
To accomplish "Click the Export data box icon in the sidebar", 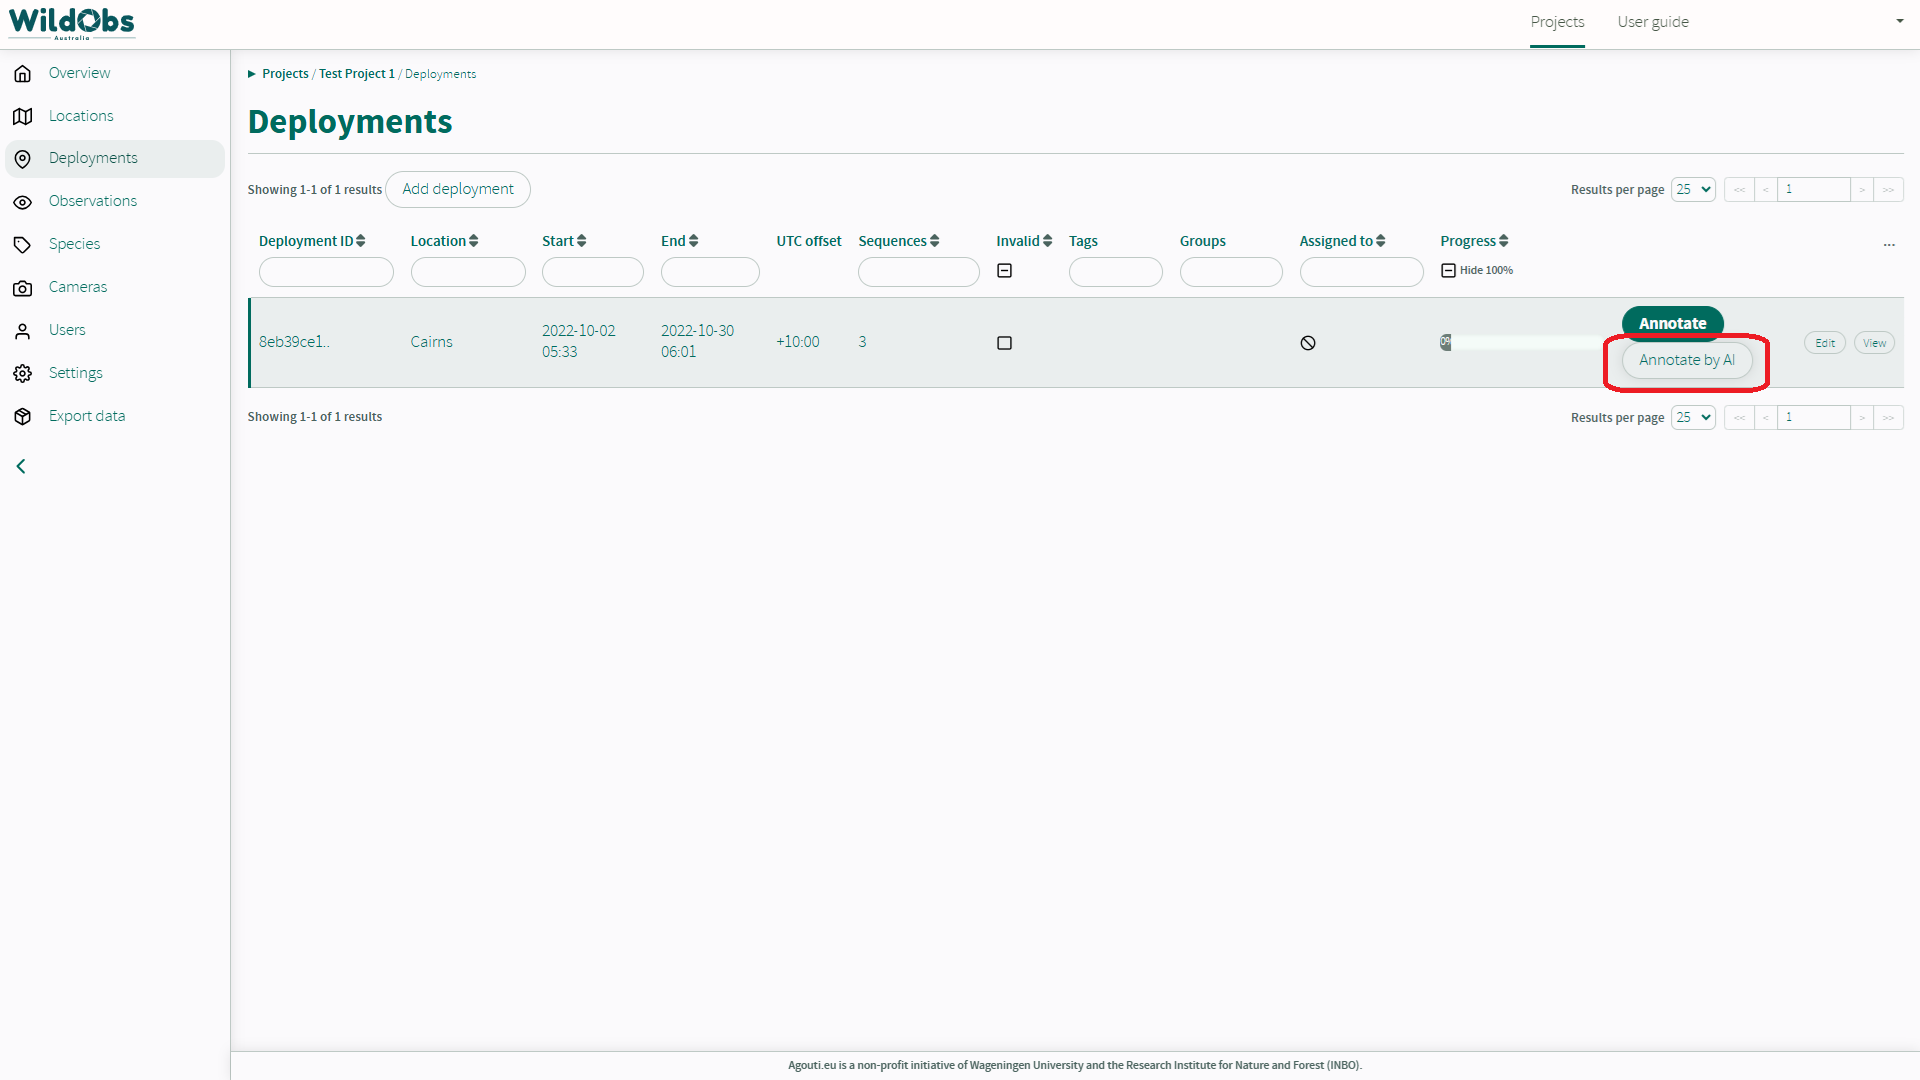I will coord(23,417).
